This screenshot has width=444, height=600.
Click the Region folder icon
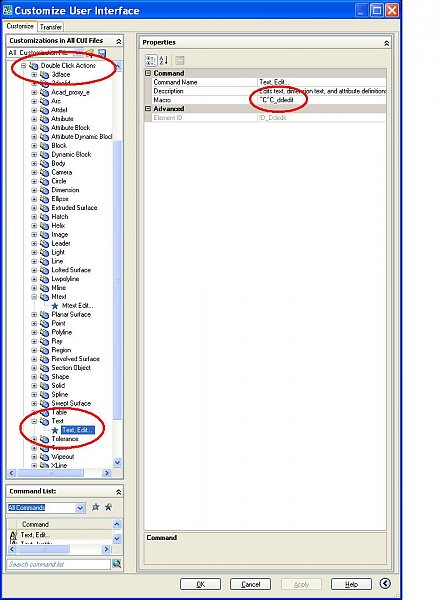coord(44,350)
